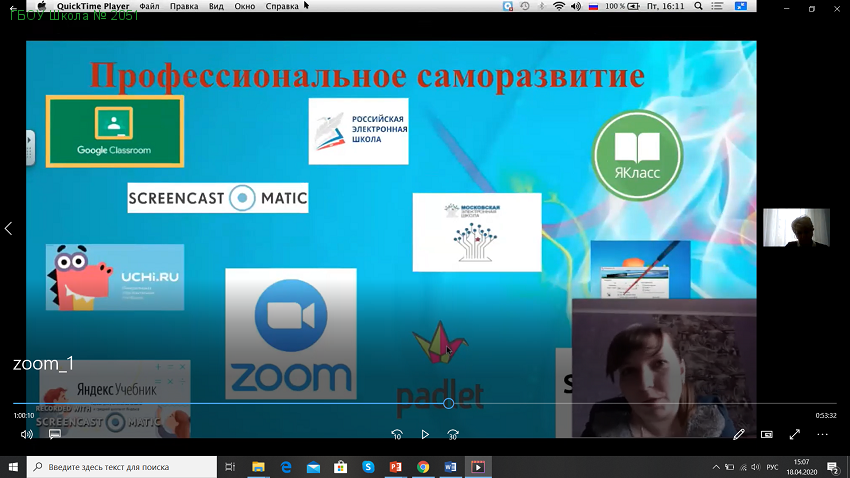Click the Файл menu in the recording
850x478 pixels.
149,6
